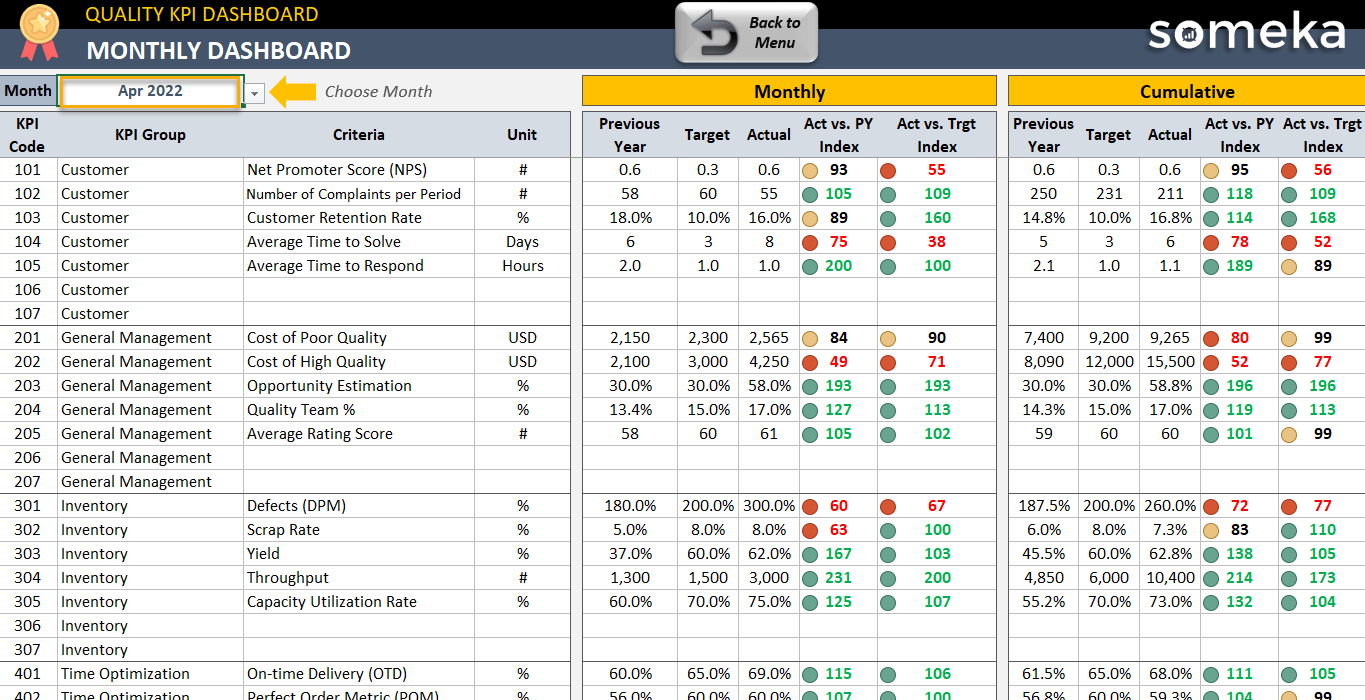The image size is (1365, 700).
Task: Select the Monthly section header
Action: pyautogui.click(x=789, y=90)
